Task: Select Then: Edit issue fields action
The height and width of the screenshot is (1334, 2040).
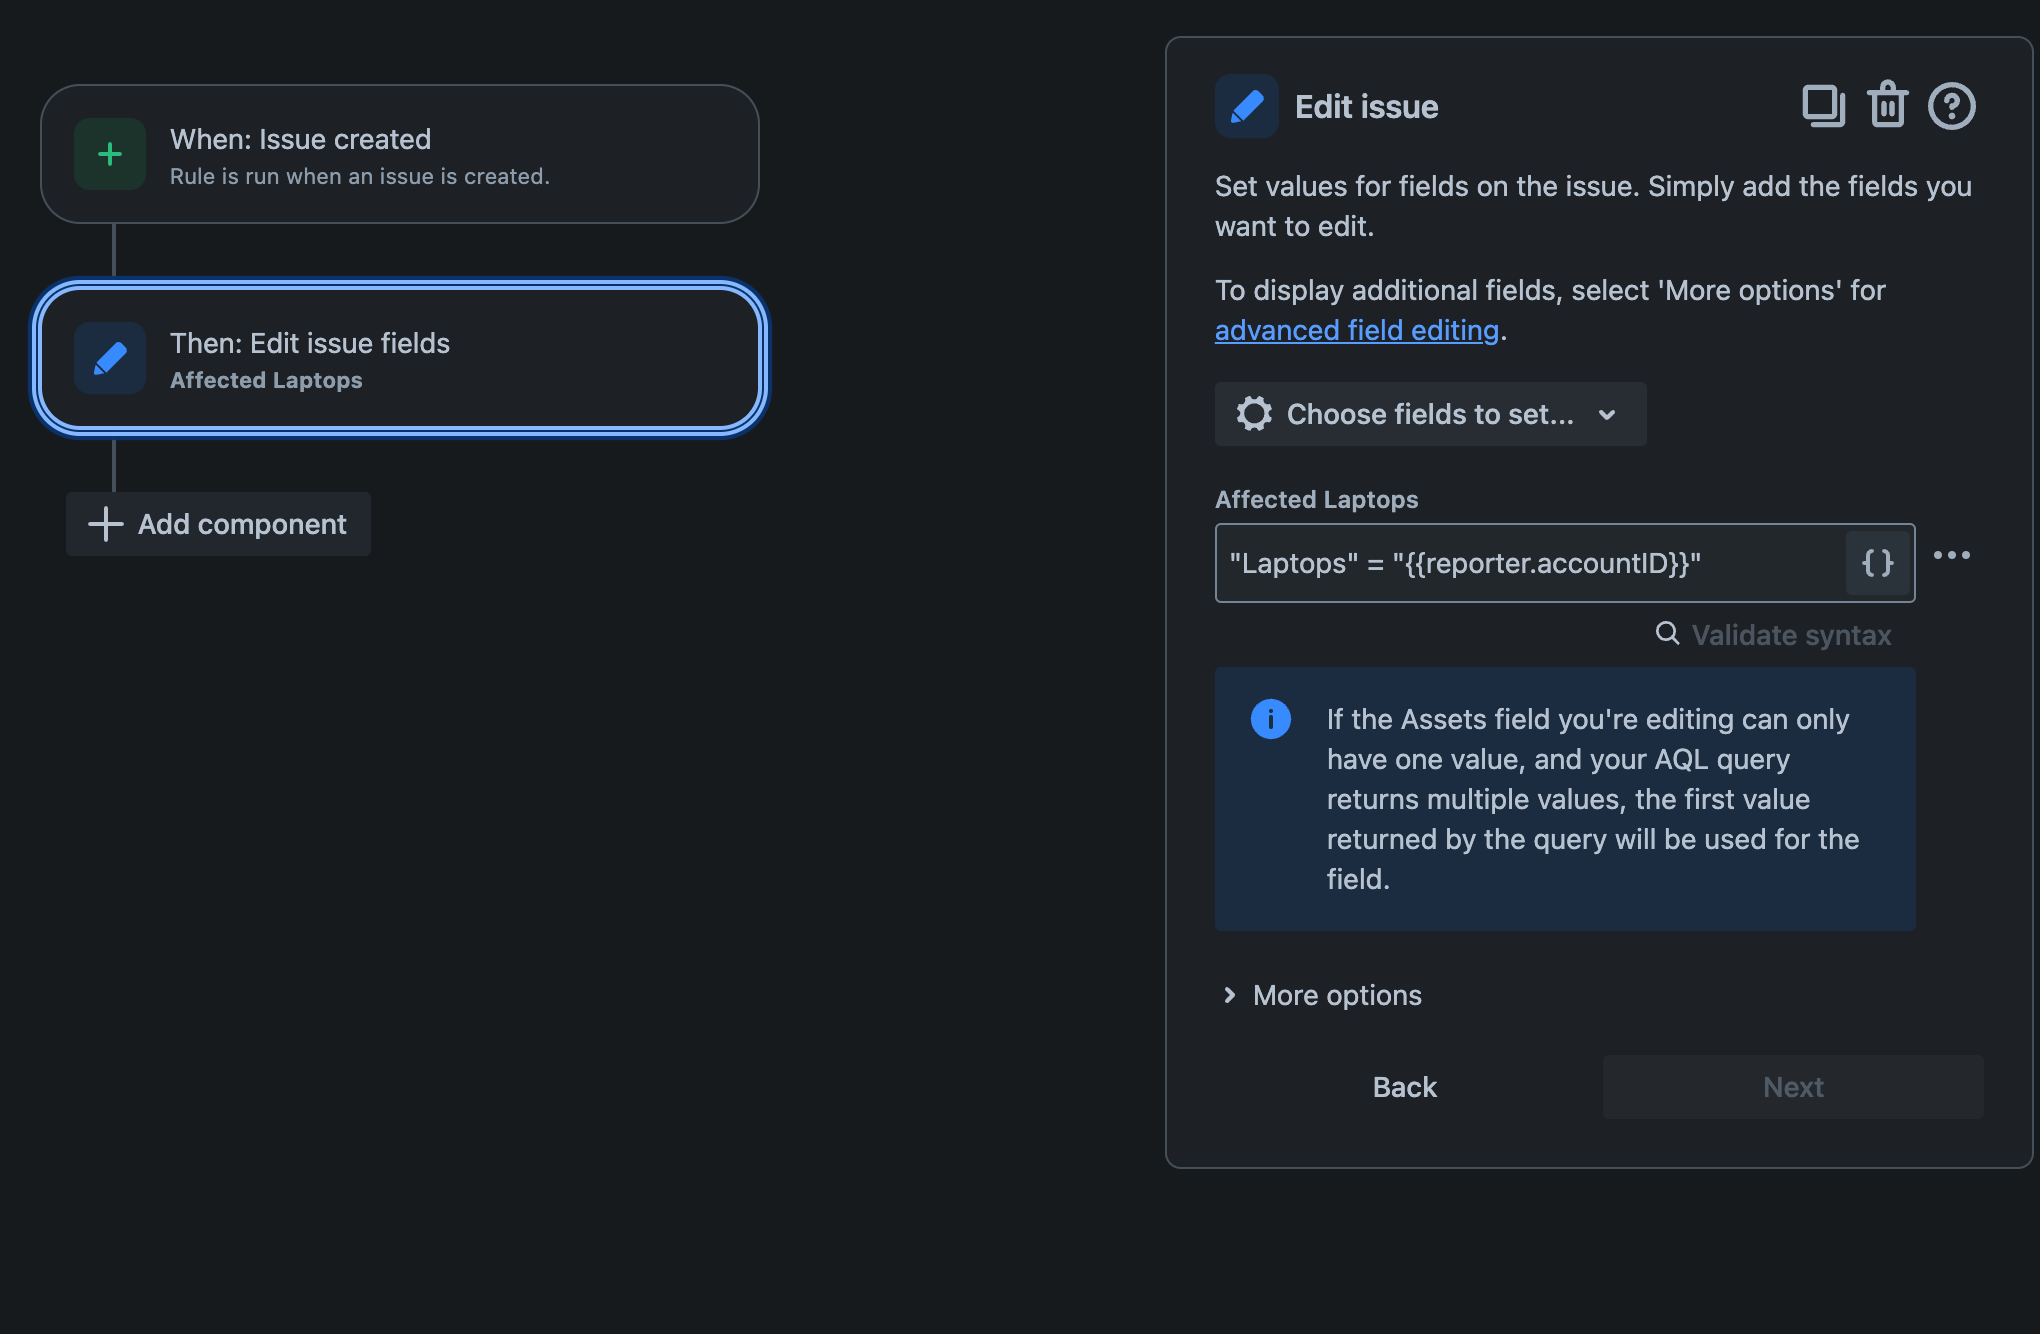Action: 400,358
